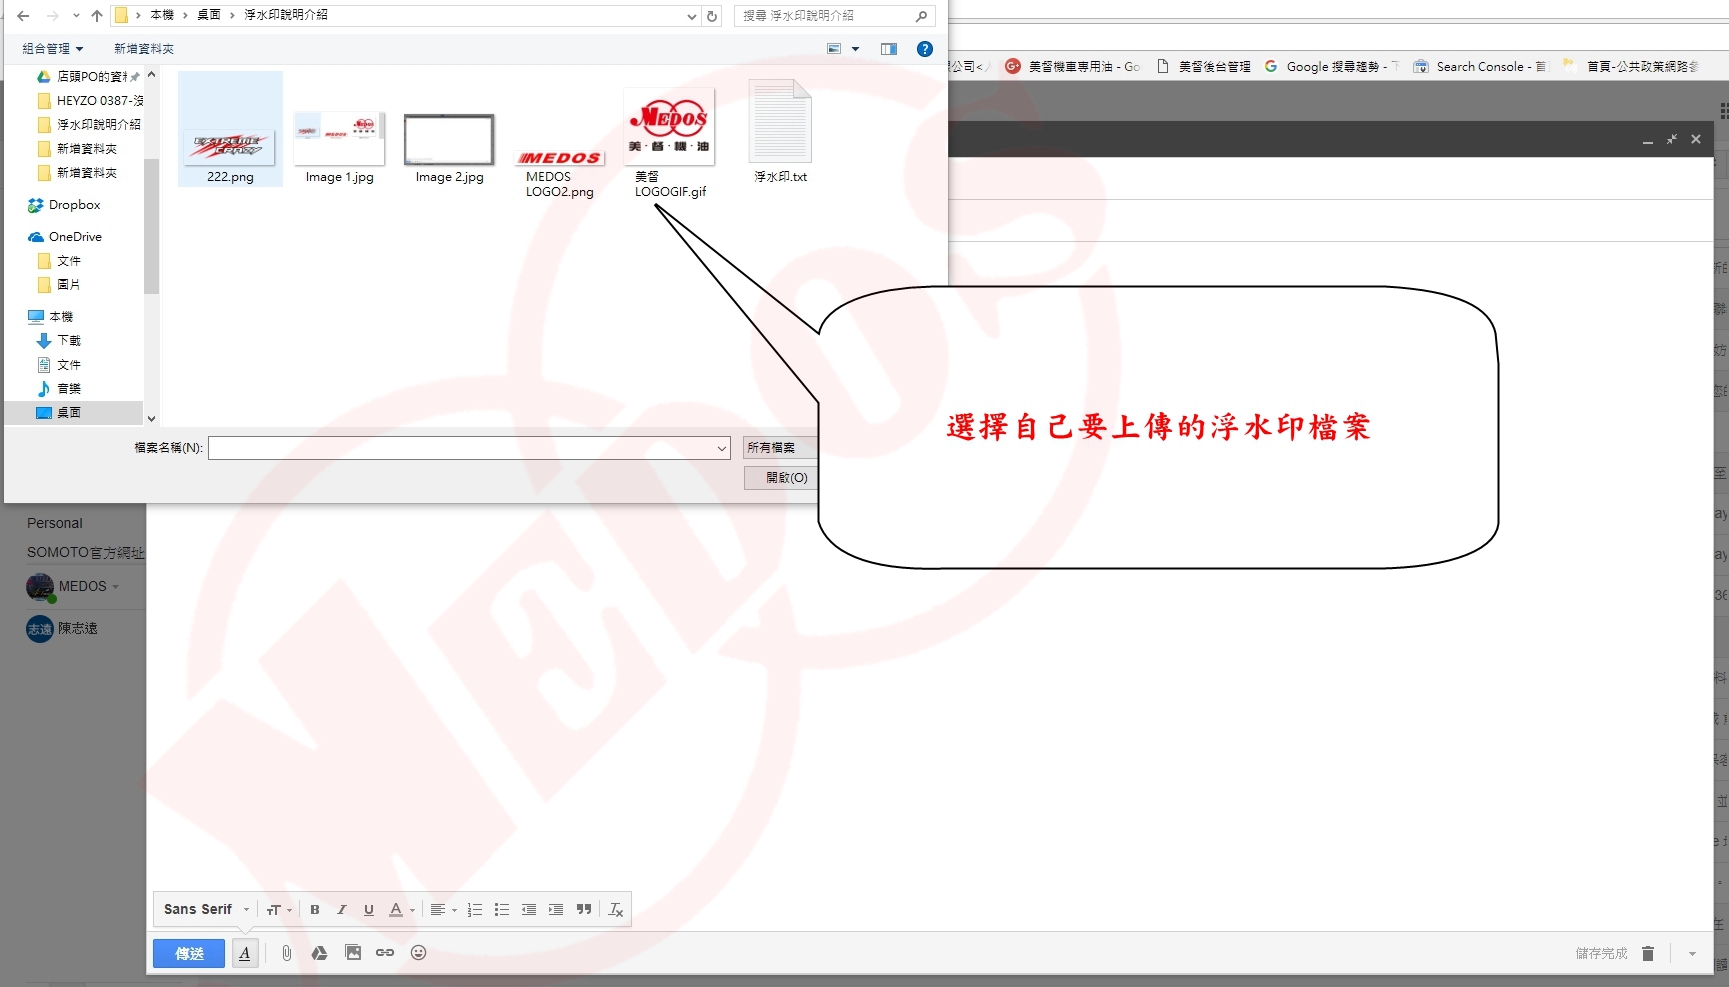This screenshot has width=1729, height=987.
Task: Open more options arrow beside trash
Action: (x=1692, y=954)
